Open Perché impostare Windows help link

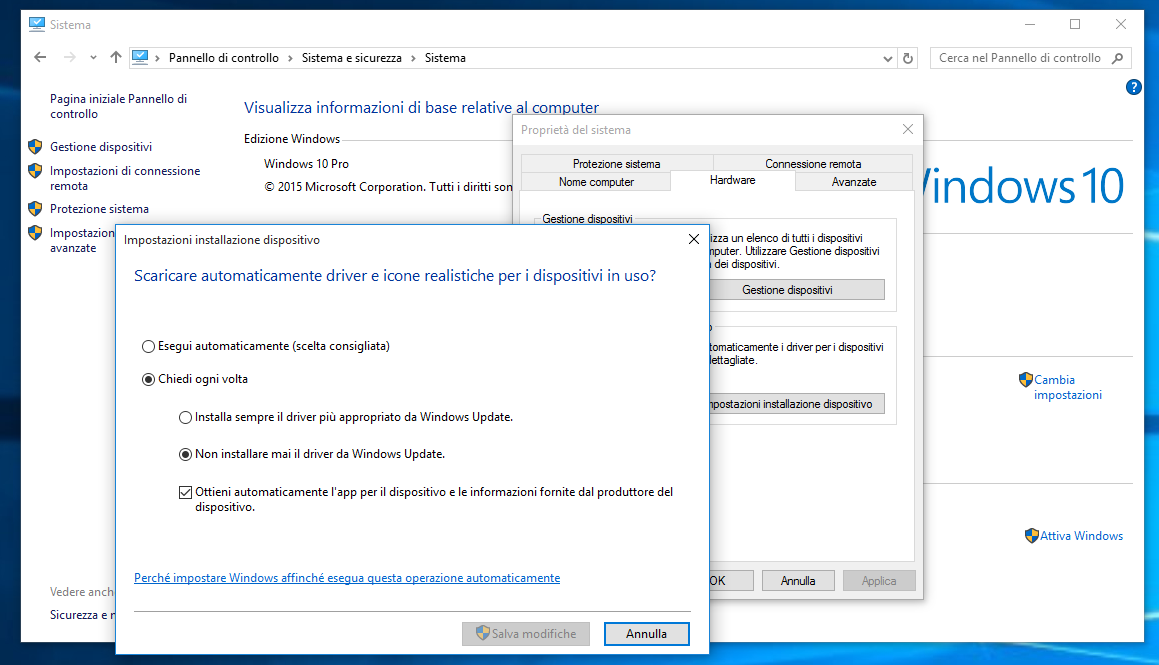[x=347, y=578]
